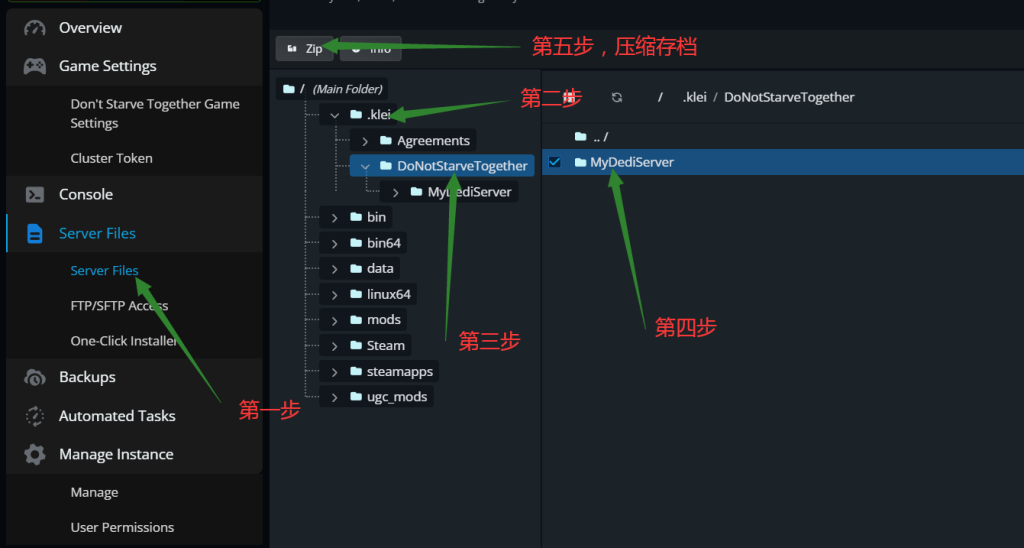The width and height of the screenshot is (1024, 548).
Task: Uncheck the MyDediServer folder checkbox
Action: click(555, 162)
